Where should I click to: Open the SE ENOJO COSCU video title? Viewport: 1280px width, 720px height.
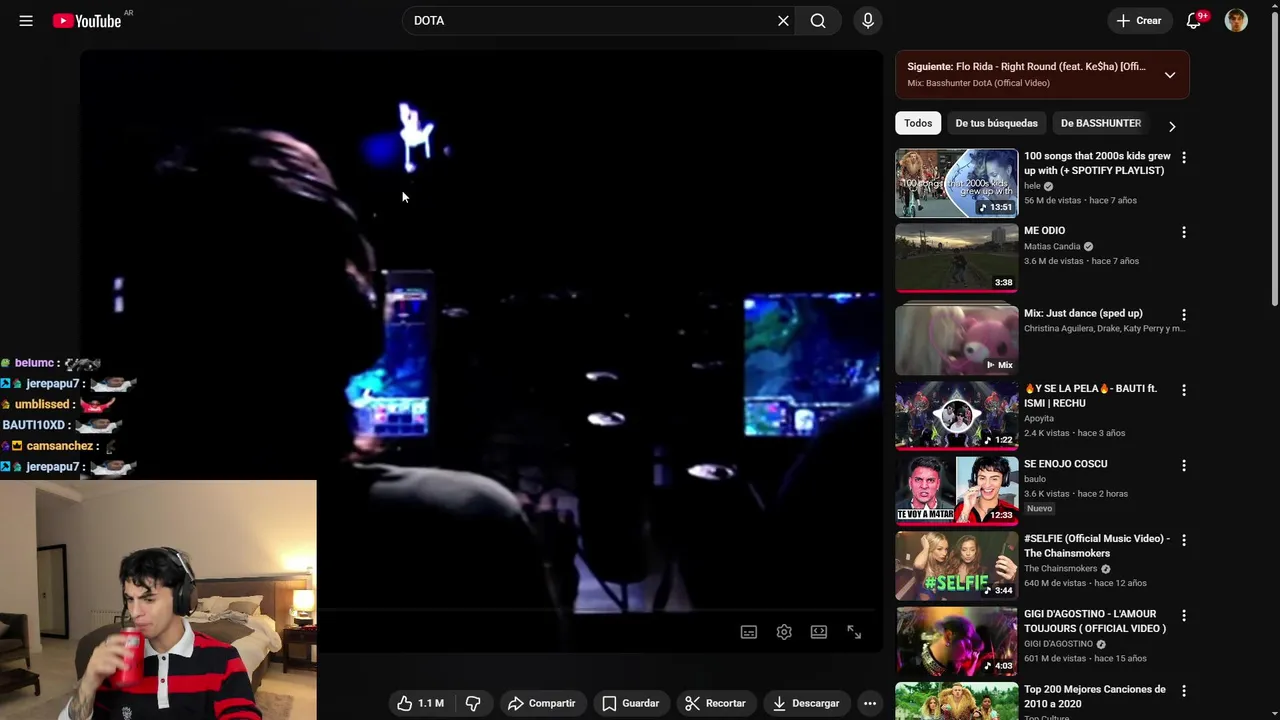tap(1065, 464)
